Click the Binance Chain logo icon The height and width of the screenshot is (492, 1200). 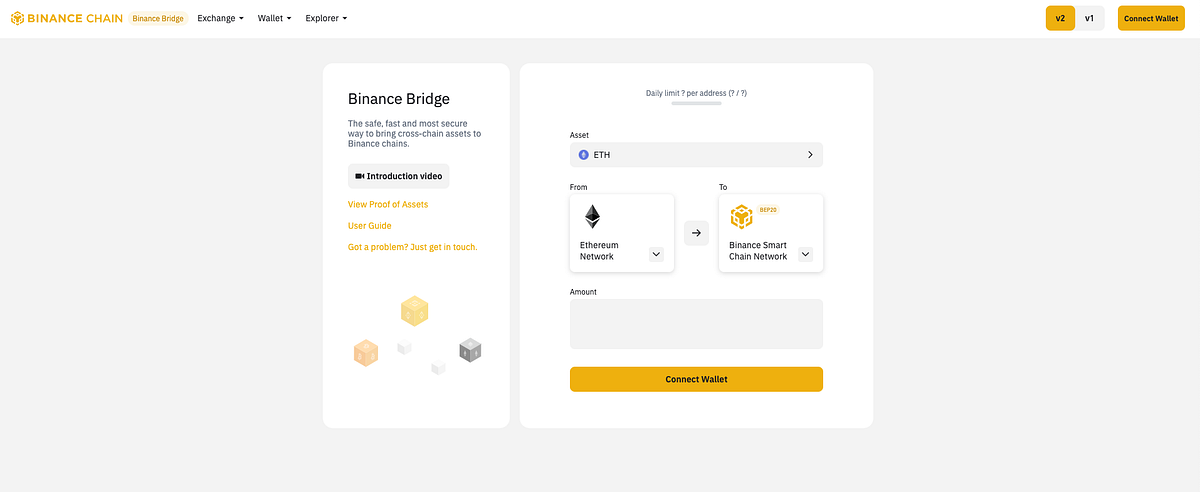click(17, 18)
